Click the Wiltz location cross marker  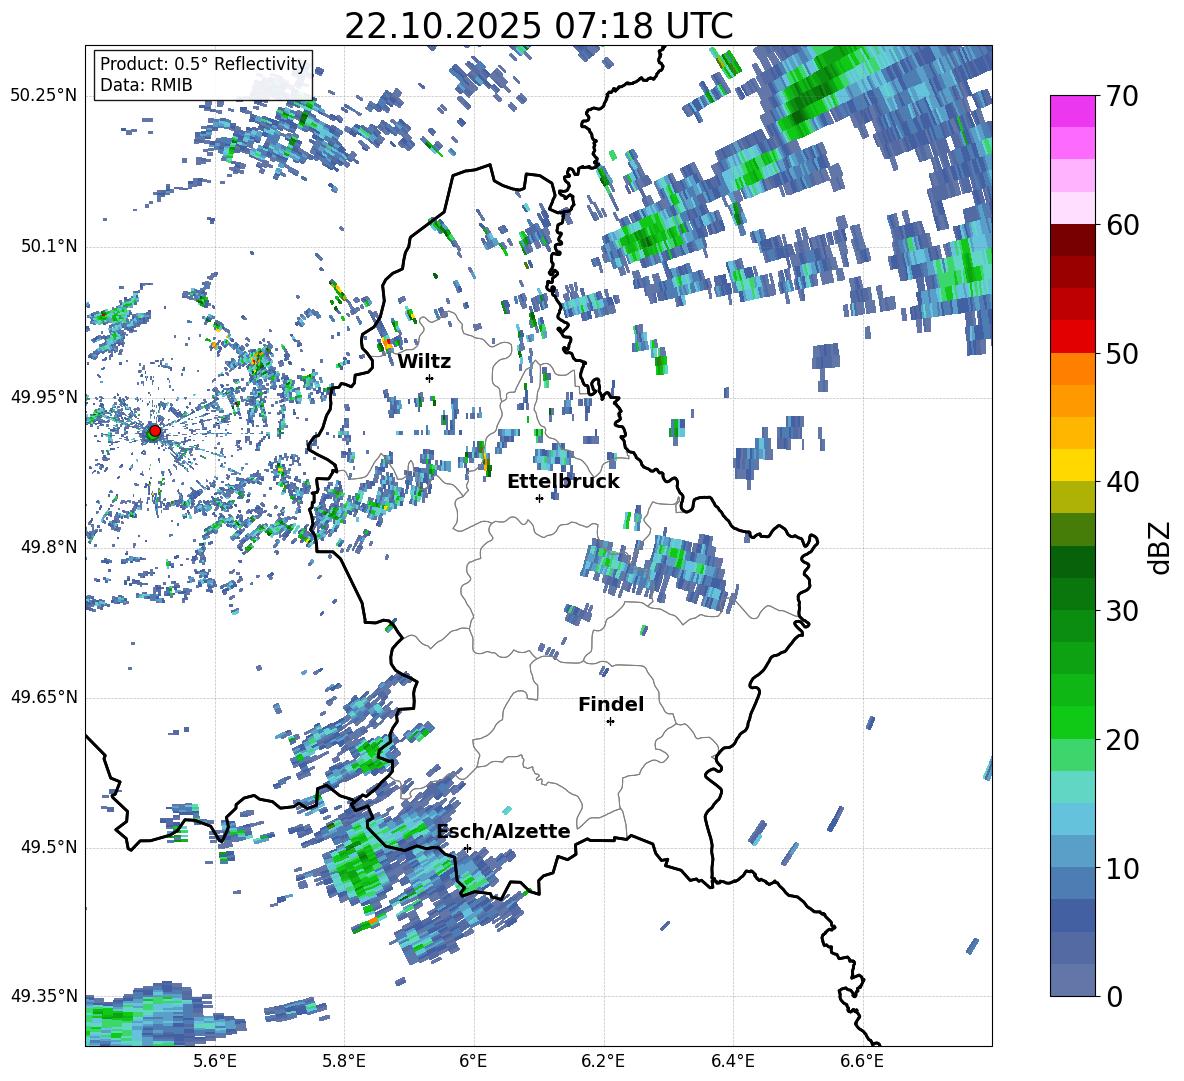point(430,378)
